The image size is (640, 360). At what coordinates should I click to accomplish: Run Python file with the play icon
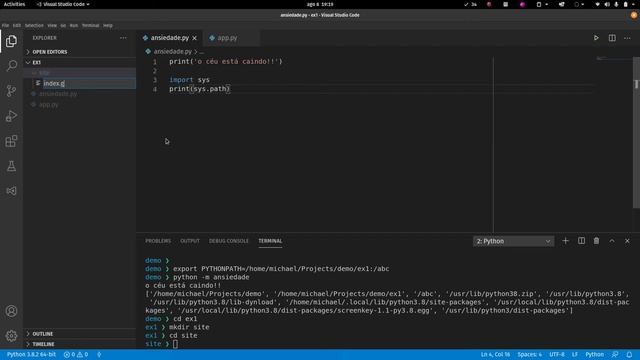(596, 38)
